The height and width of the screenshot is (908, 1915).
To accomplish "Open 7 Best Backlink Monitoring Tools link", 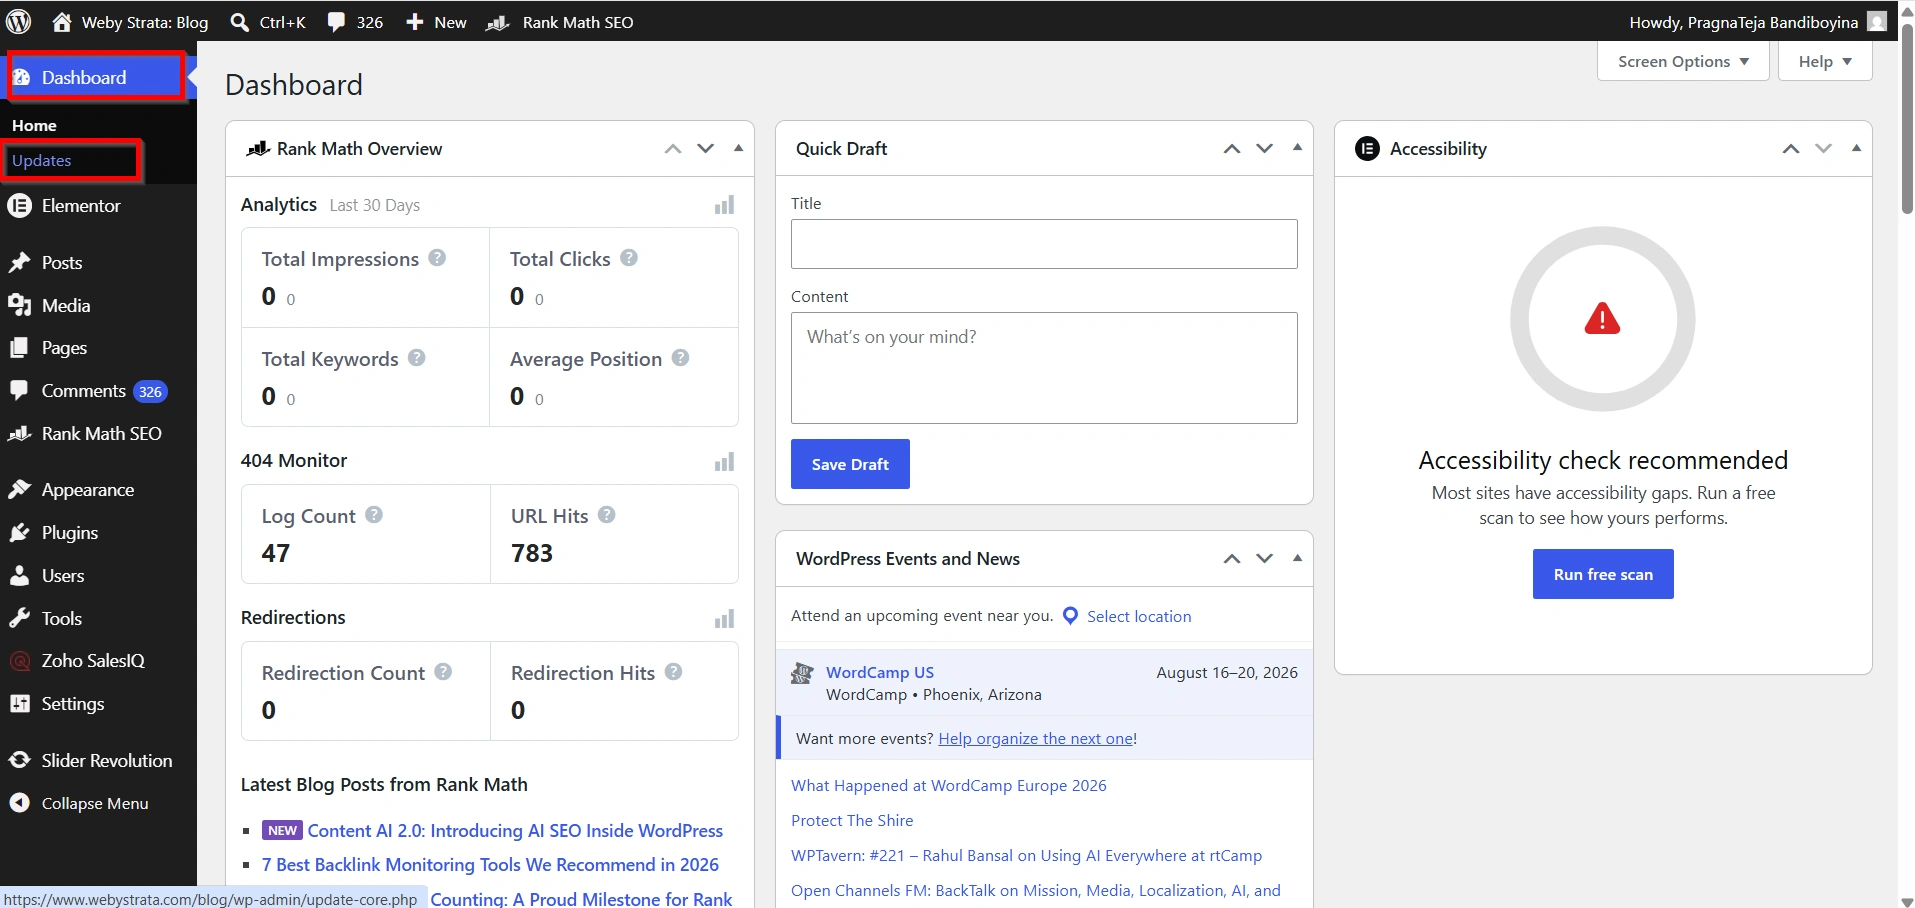I will (490, 865).
